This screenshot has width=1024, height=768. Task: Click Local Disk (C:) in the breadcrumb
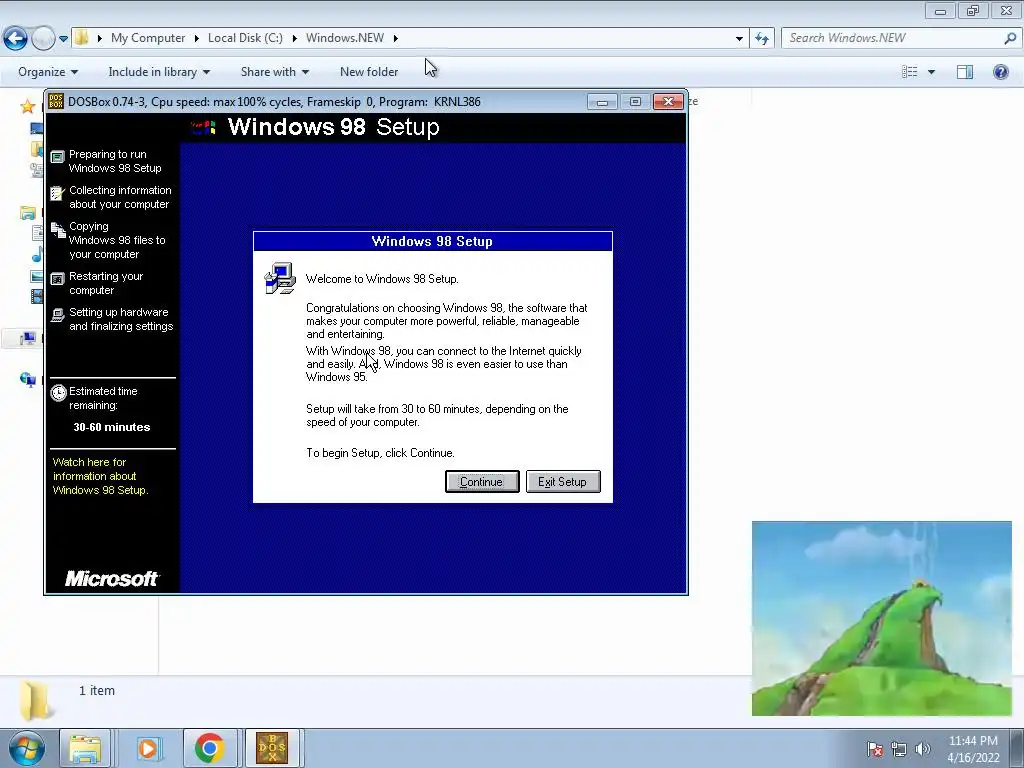[x=245, y=38]
